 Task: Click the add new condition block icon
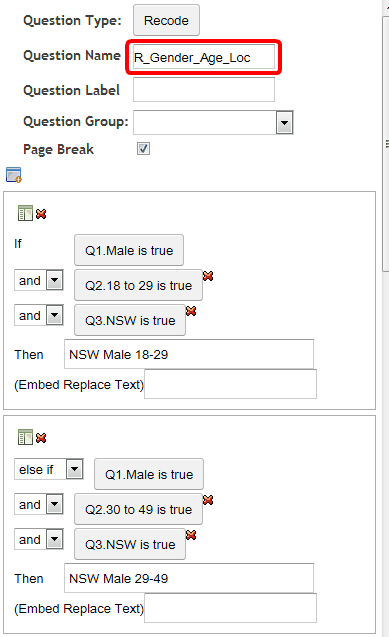(14, 175)
